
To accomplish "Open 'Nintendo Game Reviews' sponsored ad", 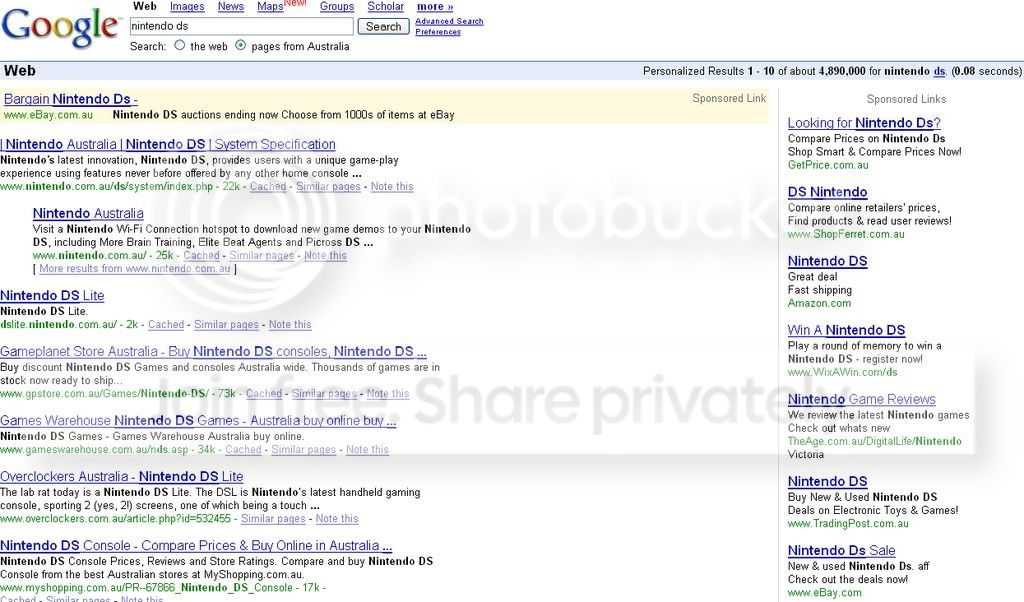I will click(861, 400).
